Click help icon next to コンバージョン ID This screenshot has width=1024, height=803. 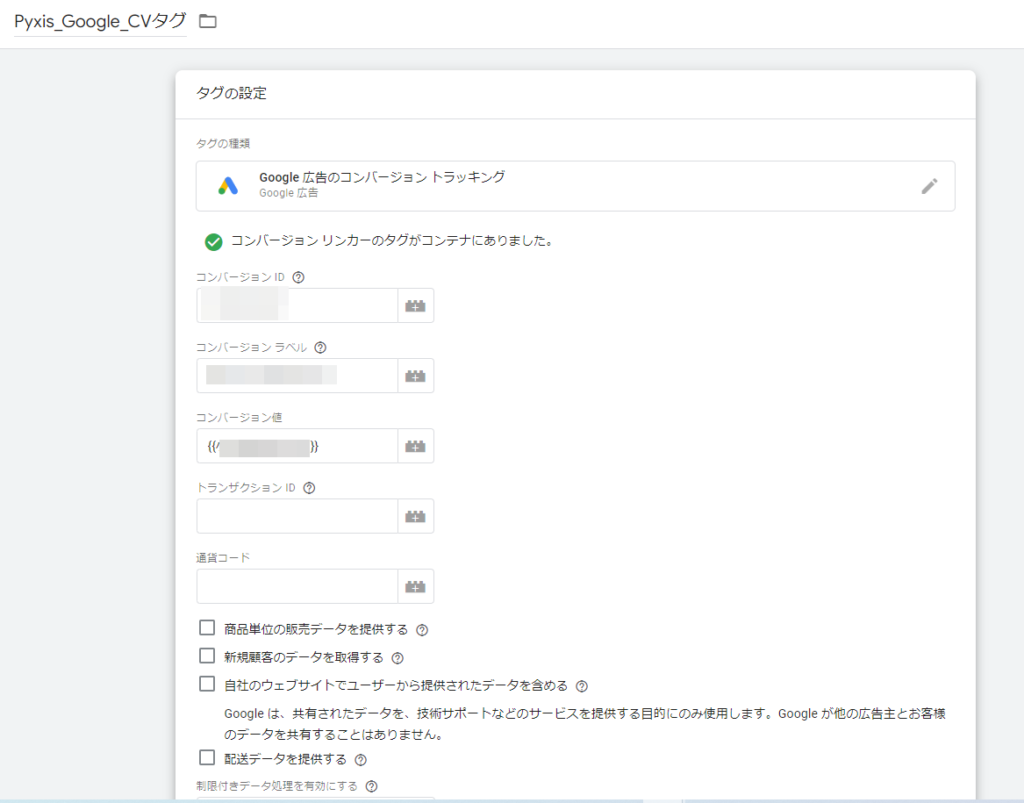298,277
